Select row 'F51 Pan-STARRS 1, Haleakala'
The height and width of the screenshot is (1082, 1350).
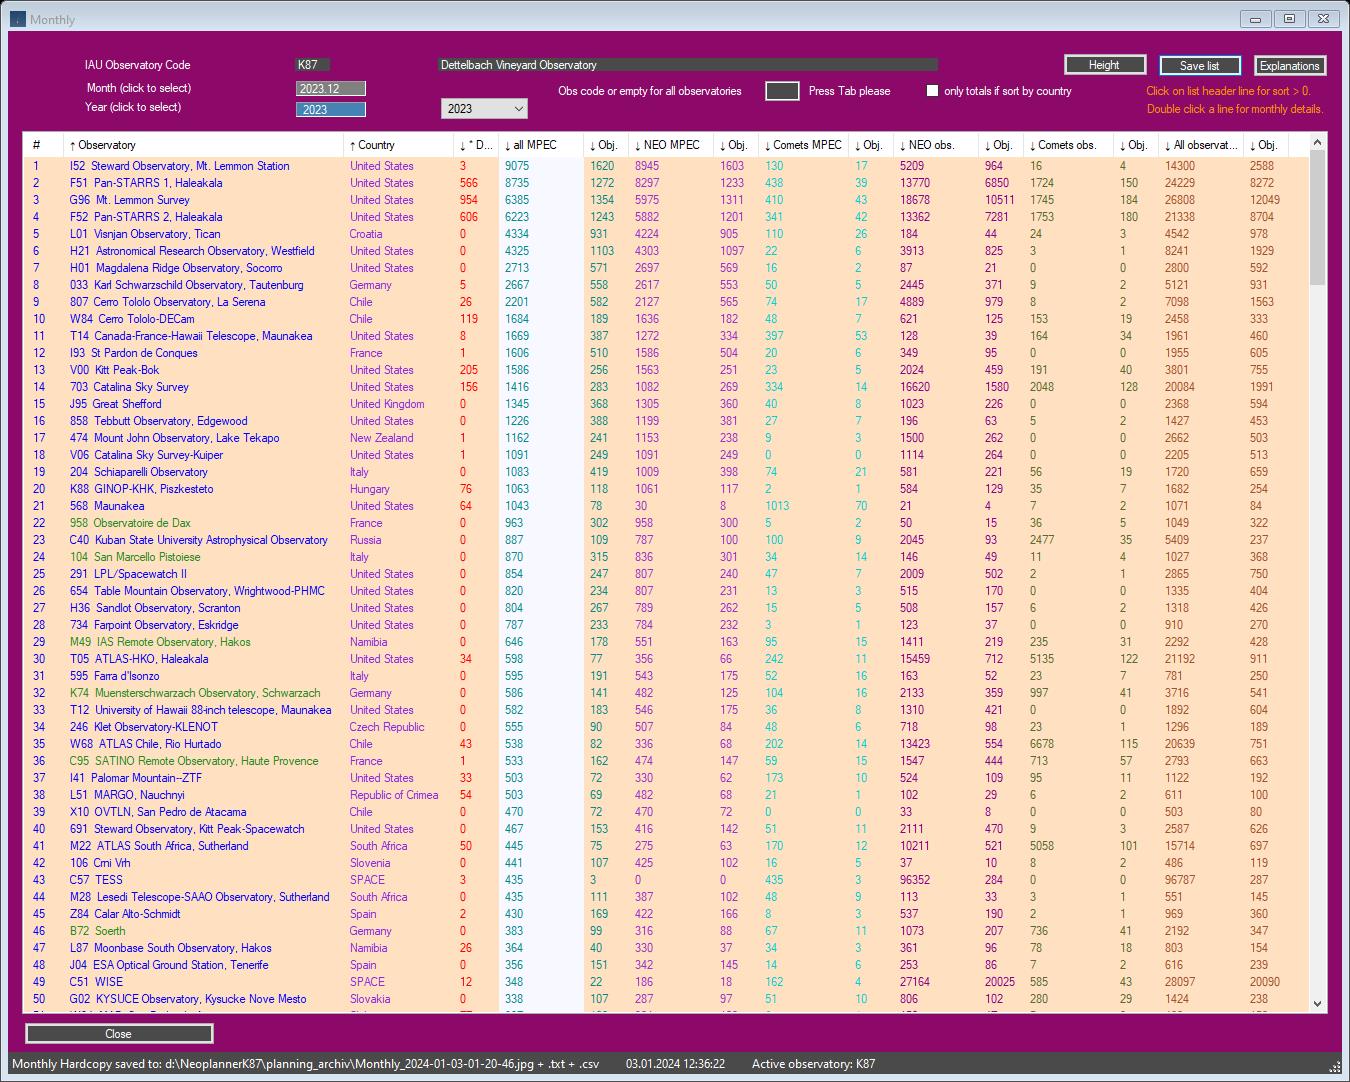point(665,183)
